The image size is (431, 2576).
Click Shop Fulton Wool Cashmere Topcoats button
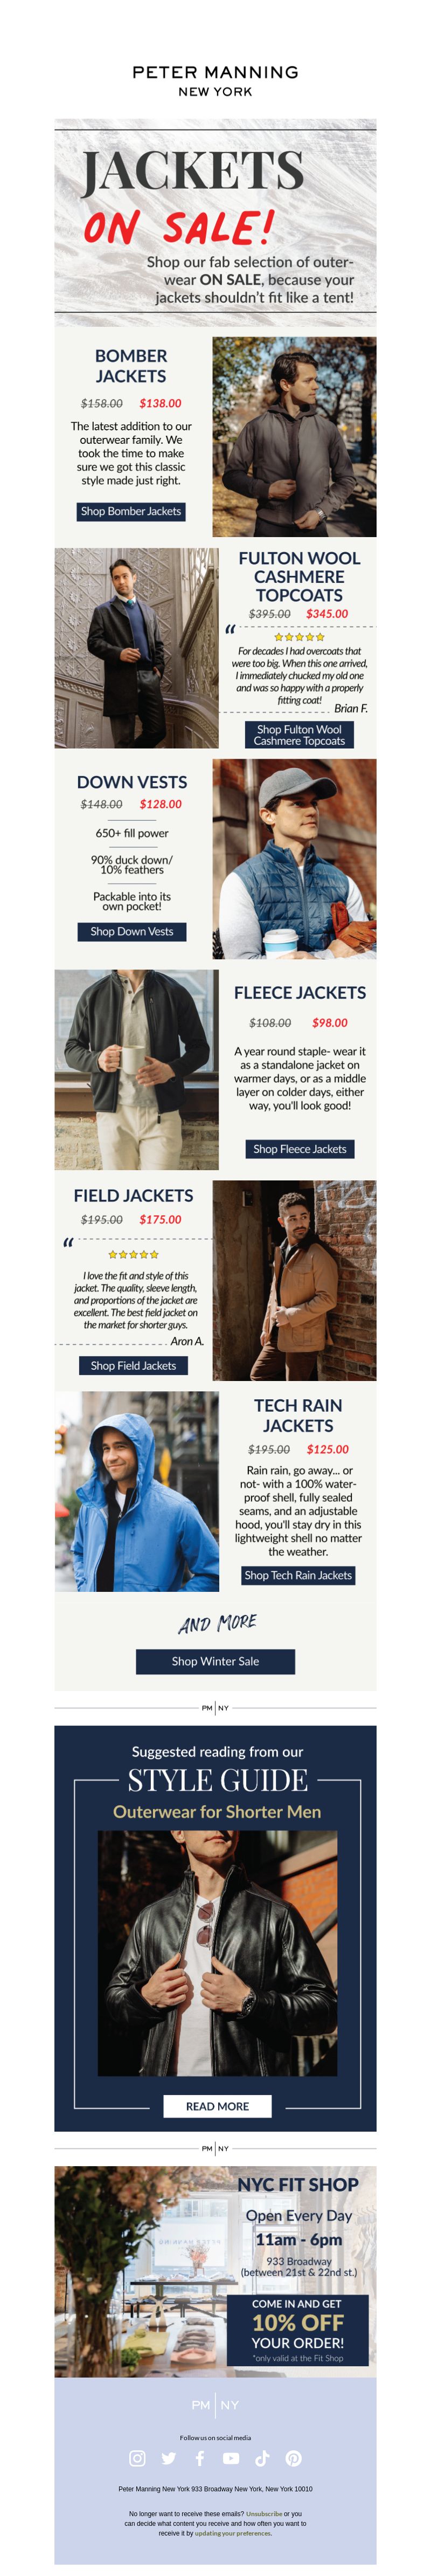pyautogui.click(x=299, y=735)
